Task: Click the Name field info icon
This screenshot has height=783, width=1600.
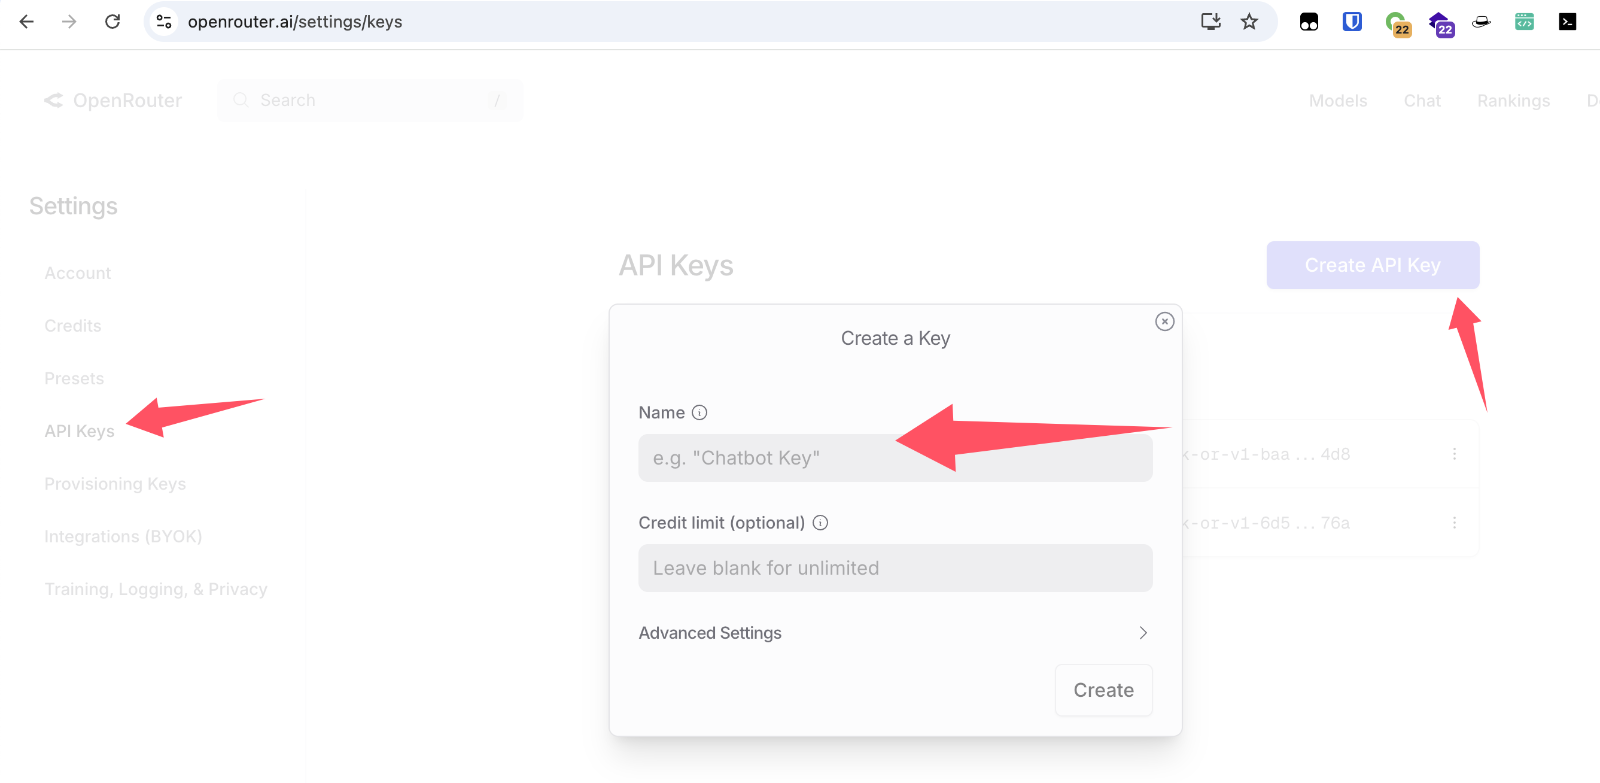Action: pos(700,412)
